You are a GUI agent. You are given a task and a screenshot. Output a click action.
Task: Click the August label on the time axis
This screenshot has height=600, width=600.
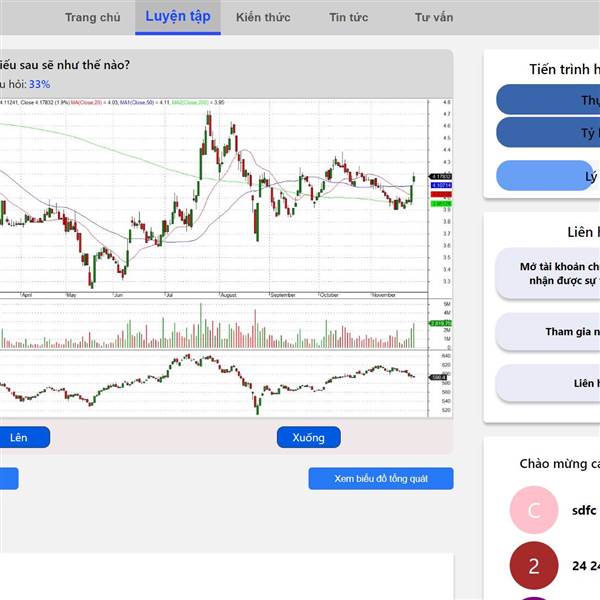(228, 295)
